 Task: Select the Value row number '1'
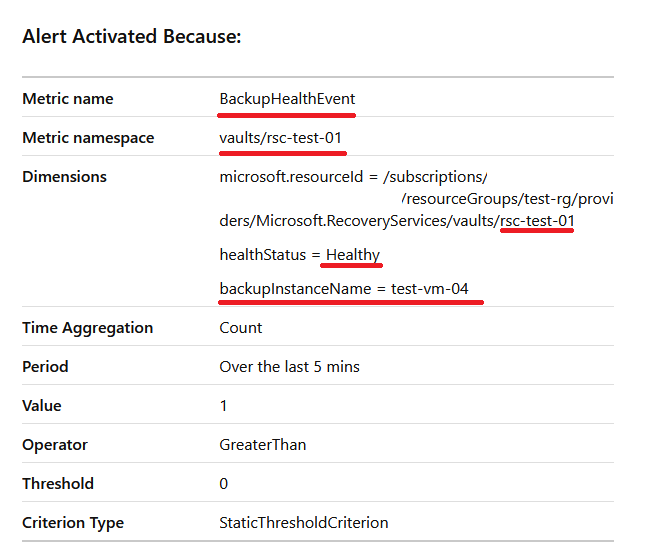pyautogui.click(x=223, y=406)
